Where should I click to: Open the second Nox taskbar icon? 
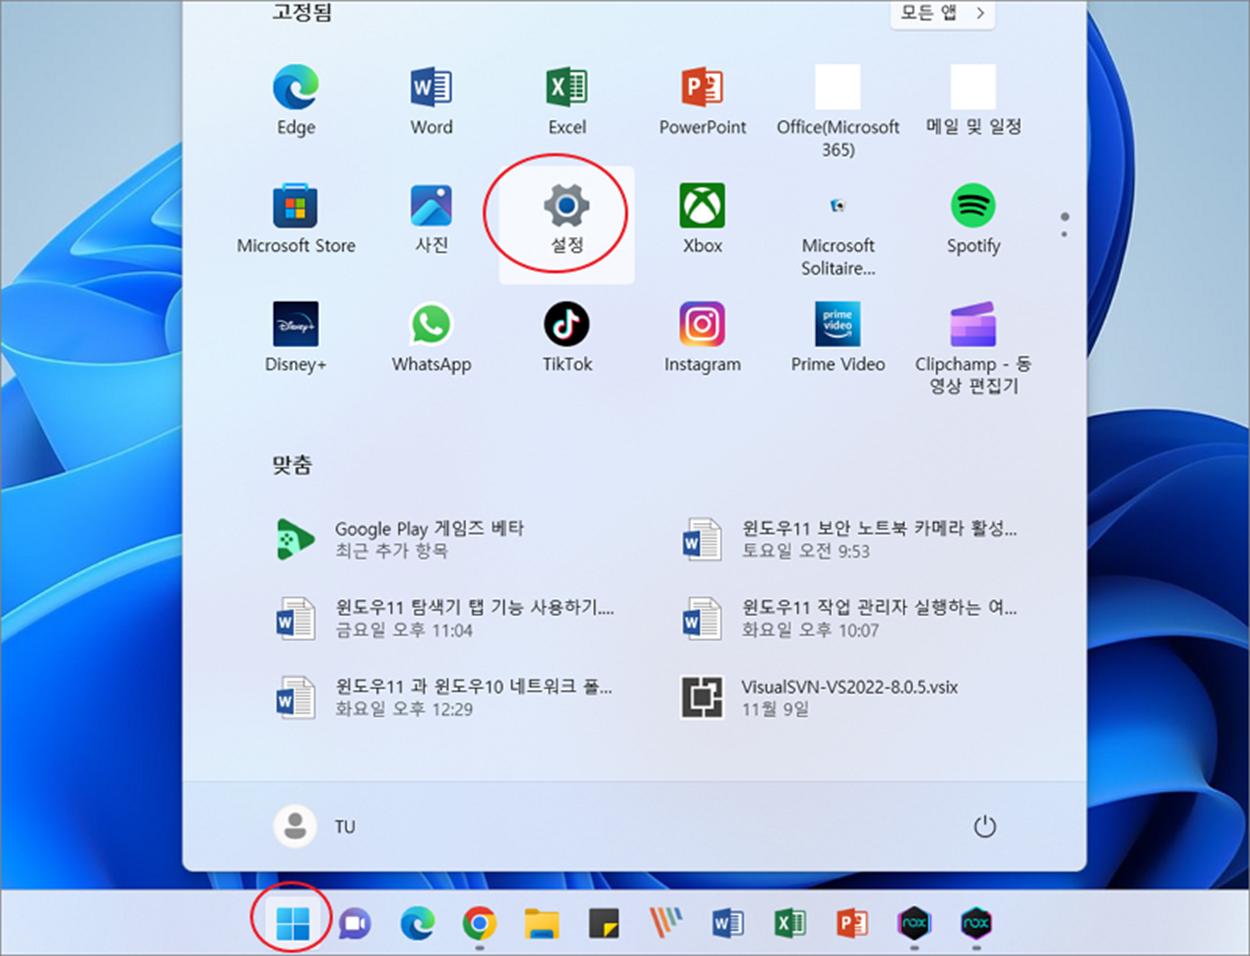(x=976, y=923)
